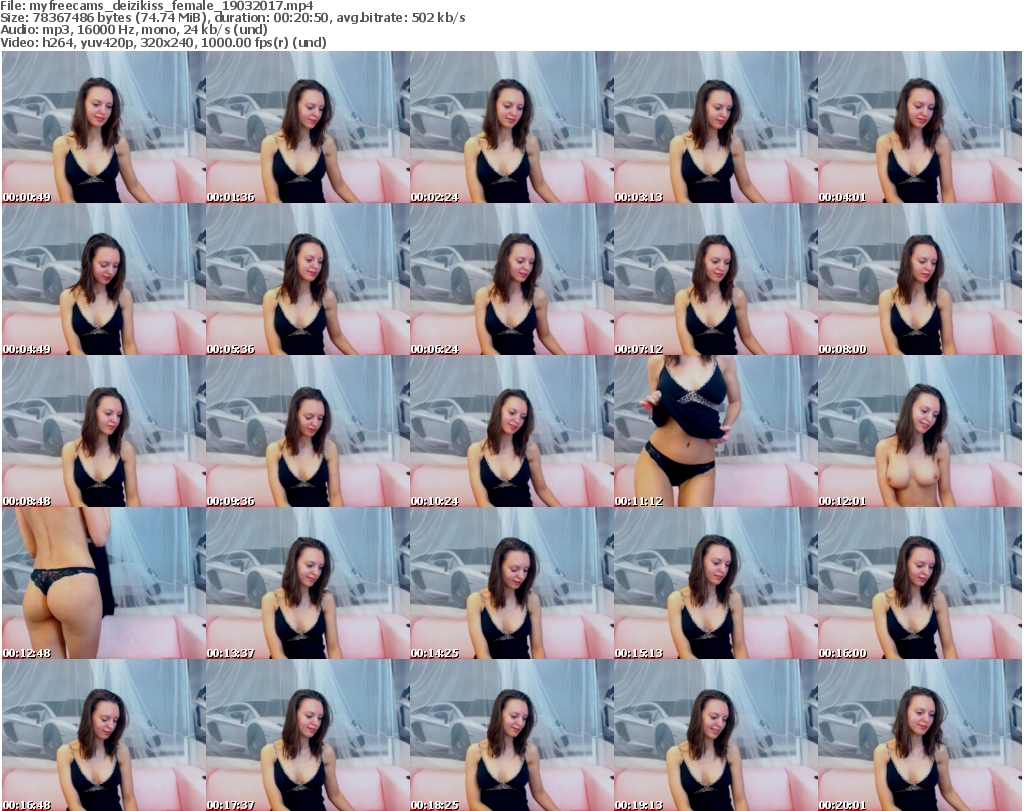This screenshot has height=811, width=1024.
Task: Pick the frame at 00:19:13
Action: coord(716,735)
